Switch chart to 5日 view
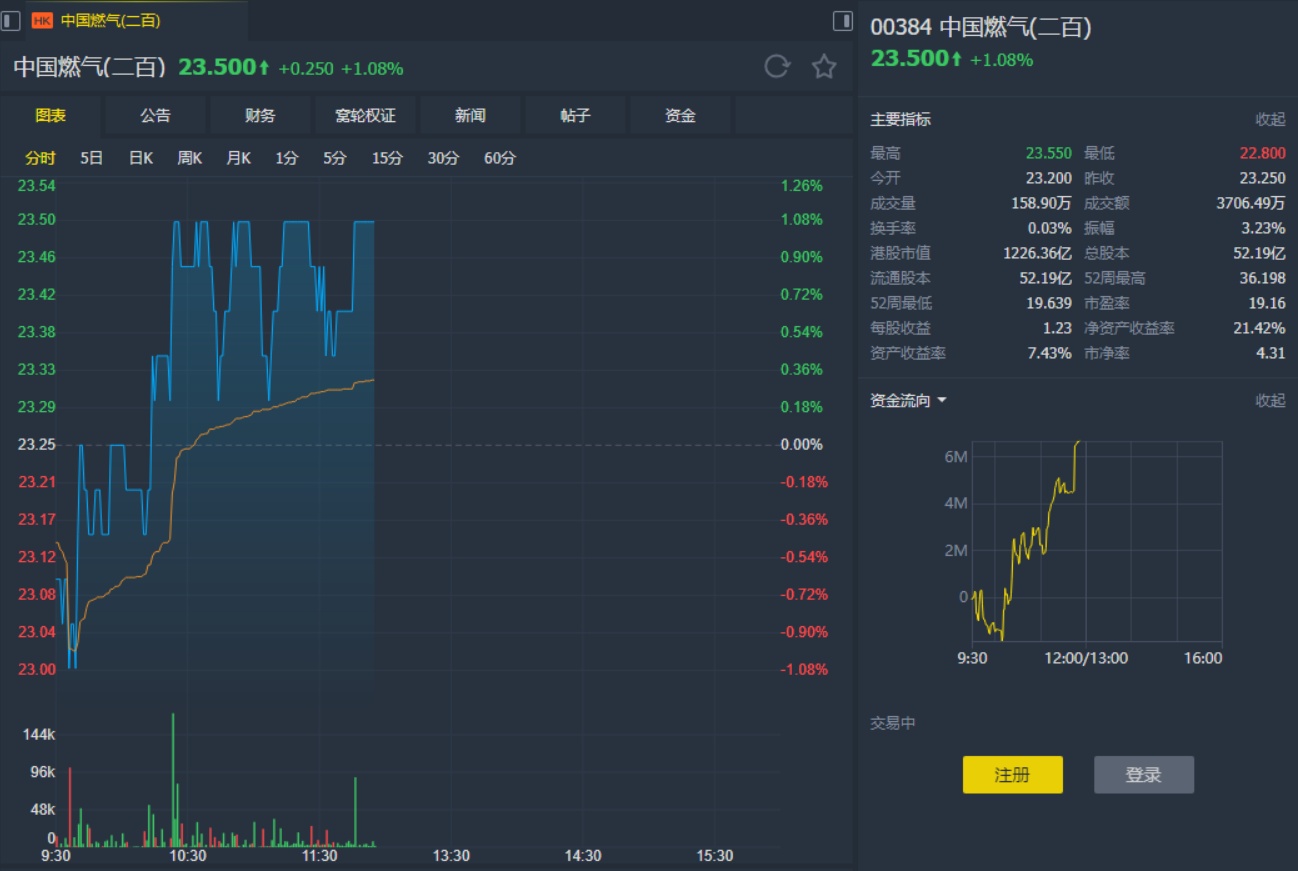 click(91, 158)
